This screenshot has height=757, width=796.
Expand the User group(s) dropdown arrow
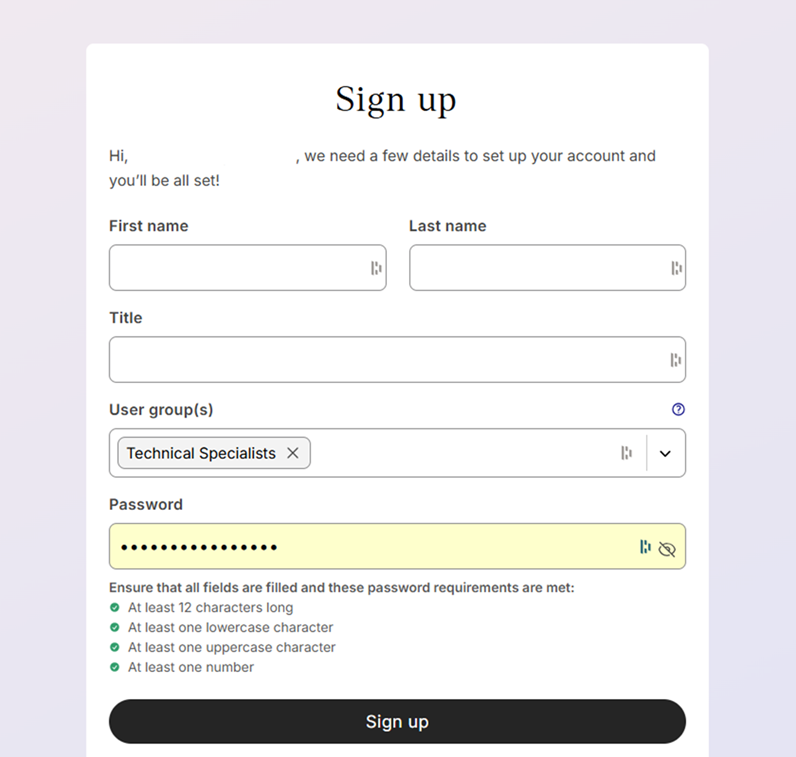click(x=665, y=453)
